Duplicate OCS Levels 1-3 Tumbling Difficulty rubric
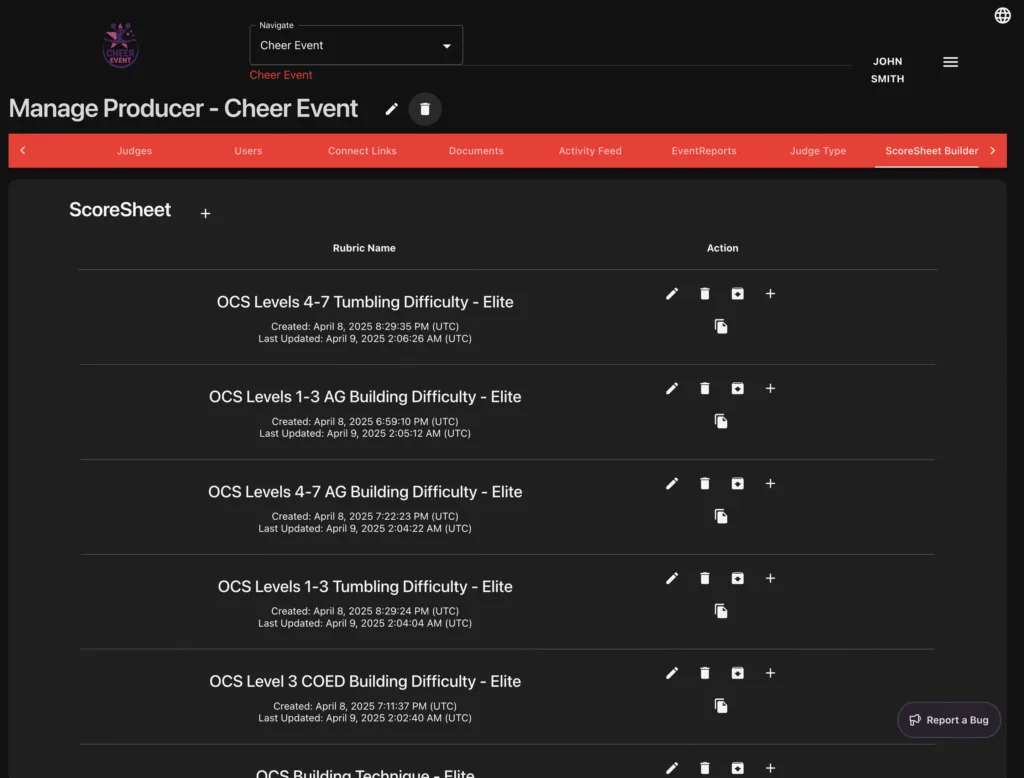The height and width of the screenshot is (778, 1024). pyautogui.click(x=720, y=611)
